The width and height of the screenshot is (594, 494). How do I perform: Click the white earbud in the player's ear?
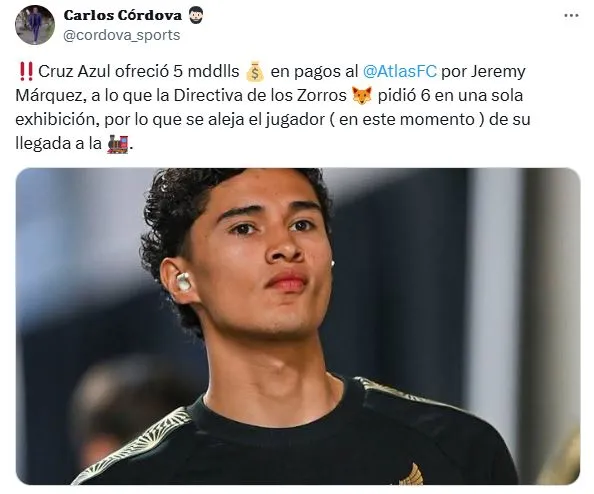click(x=183, y=281)
